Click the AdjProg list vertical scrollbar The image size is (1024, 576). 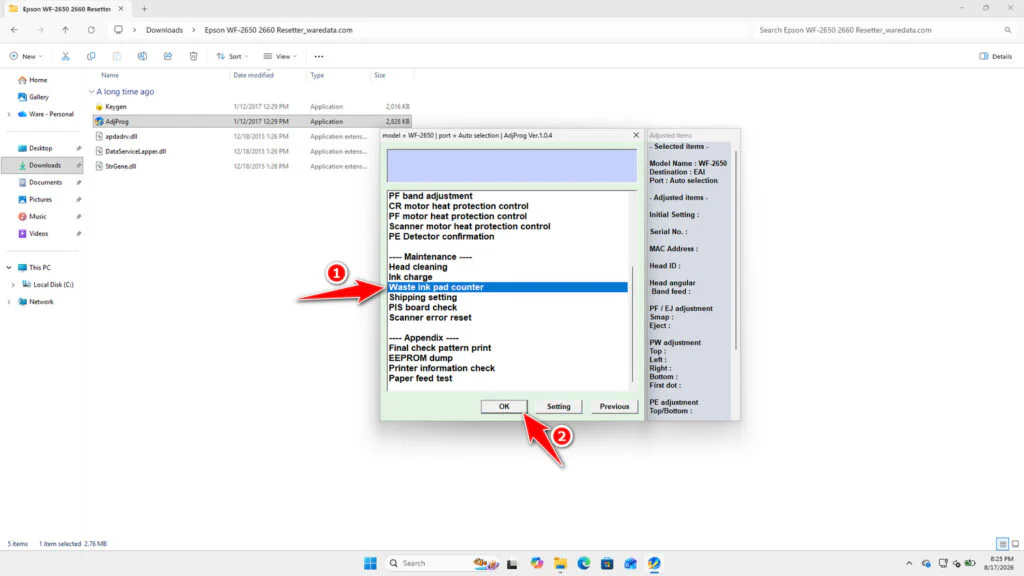click(632, 323)
